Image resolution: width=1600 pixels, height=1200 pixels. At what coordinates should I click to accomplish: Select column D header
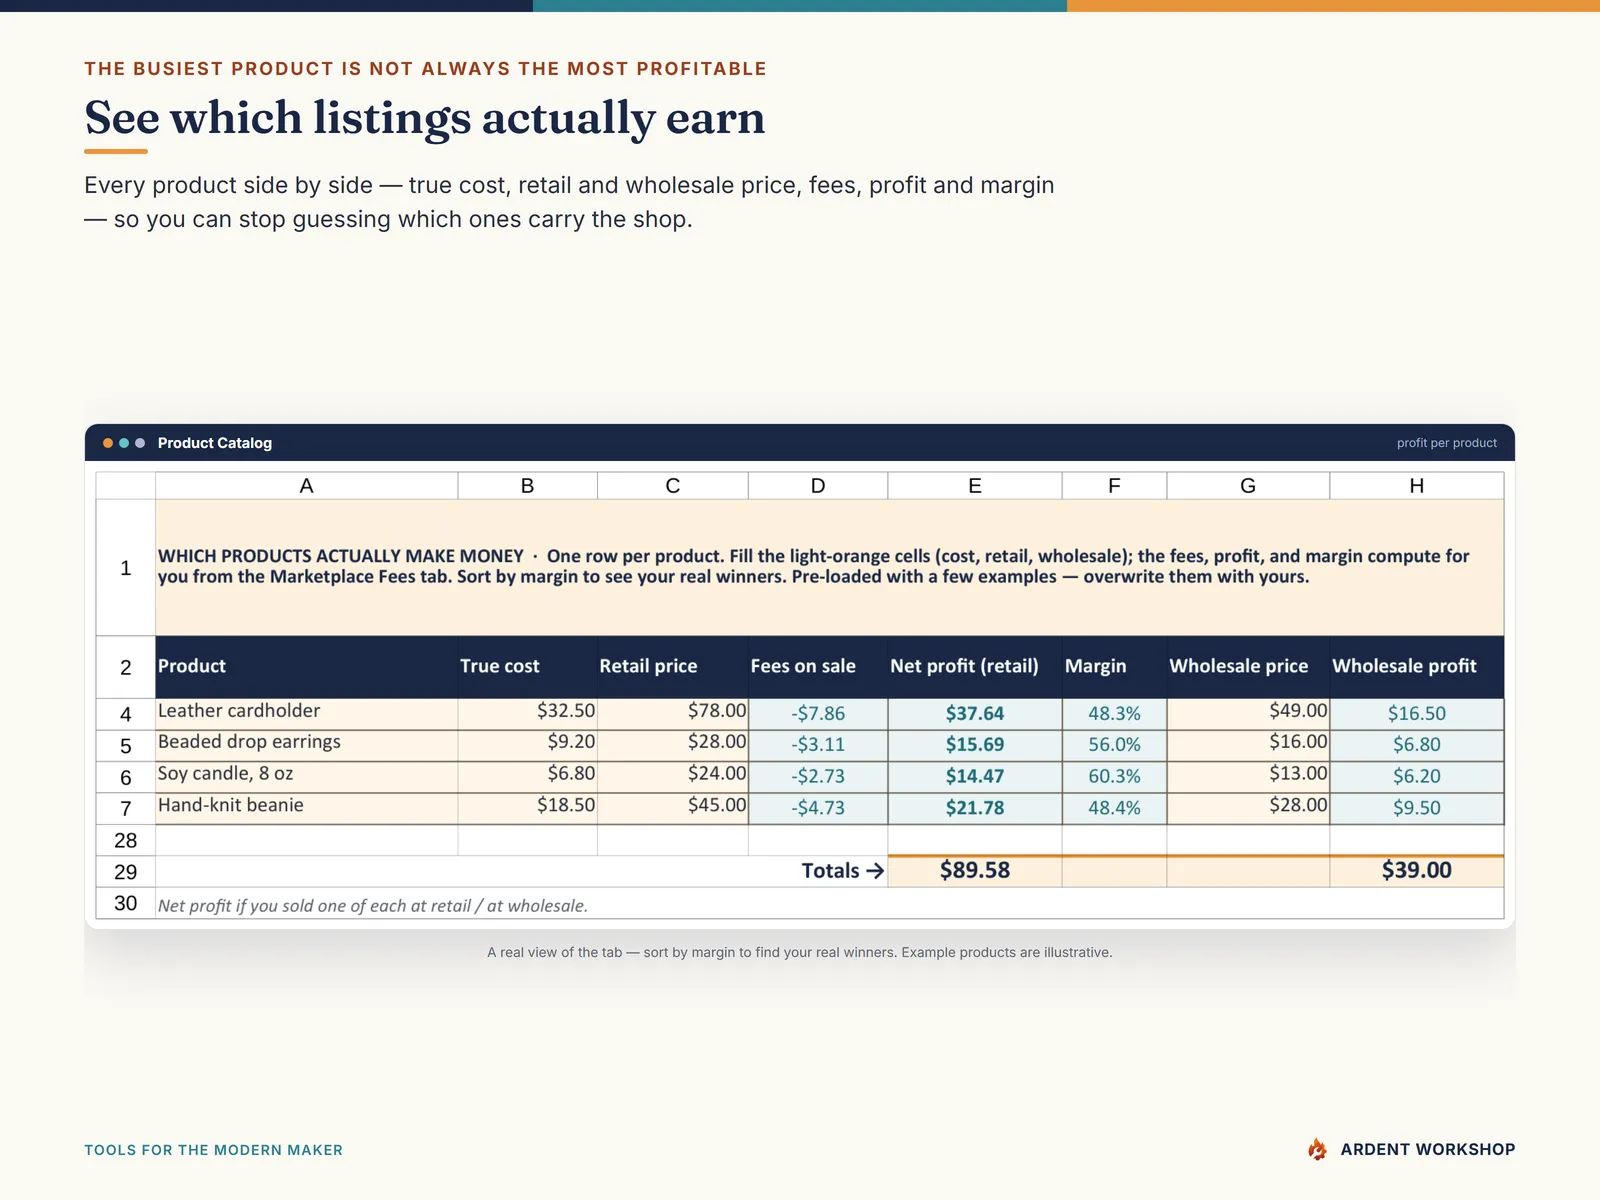[818, 486]
